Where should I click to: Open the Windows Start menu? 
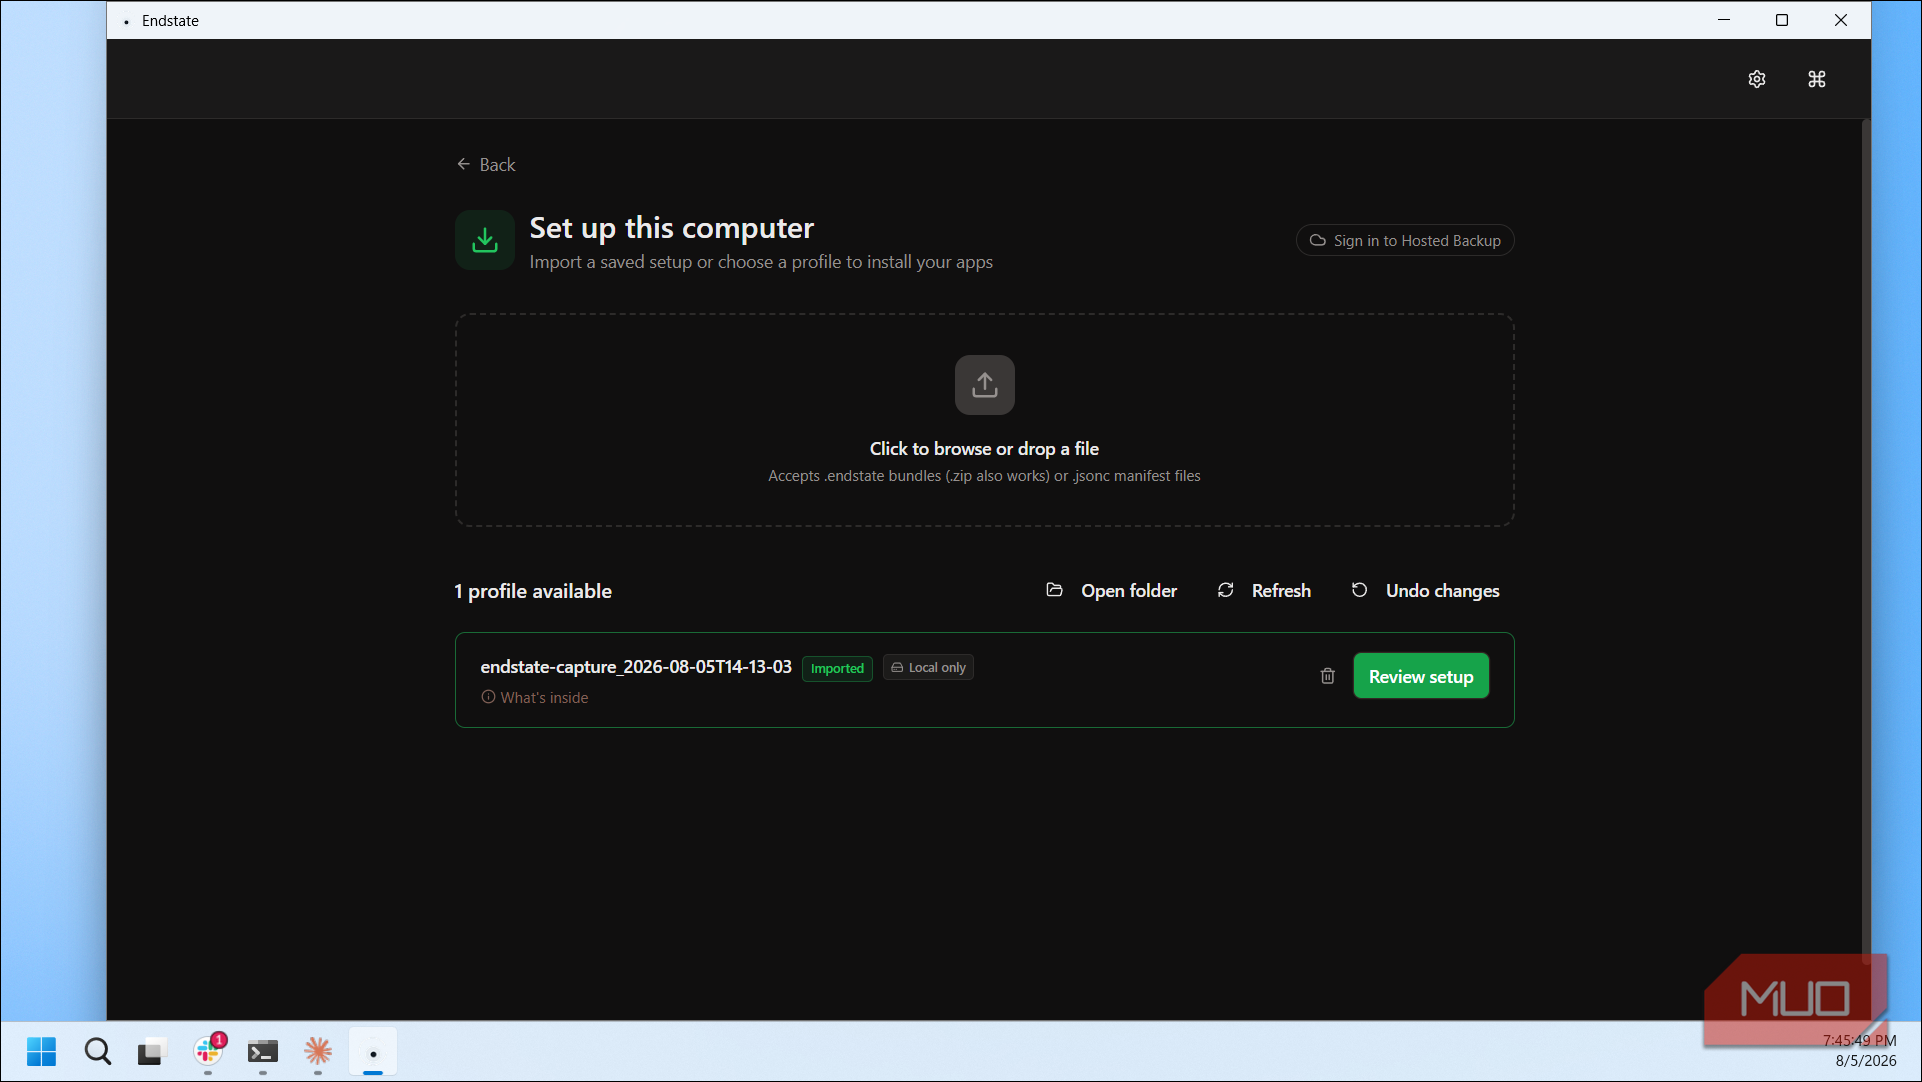42,1051
